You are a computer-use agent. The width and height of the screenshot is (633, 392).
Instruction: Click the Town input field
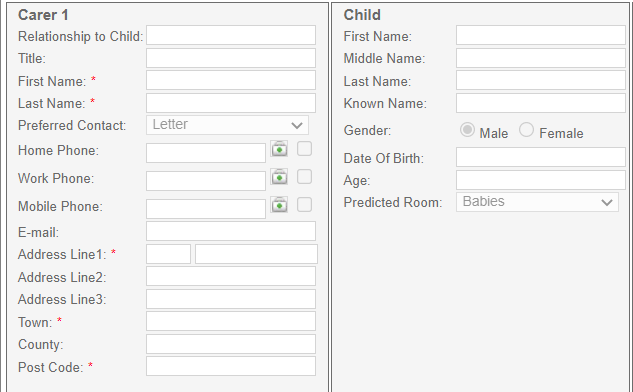[x=231, y=321]
